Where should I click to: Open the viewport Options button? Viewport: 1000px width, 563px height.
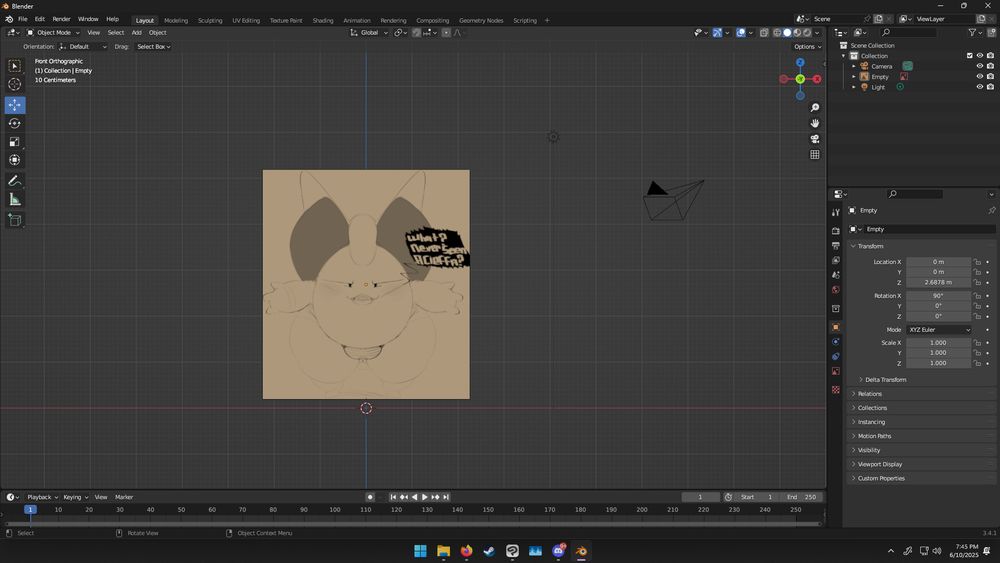(807, 47)
